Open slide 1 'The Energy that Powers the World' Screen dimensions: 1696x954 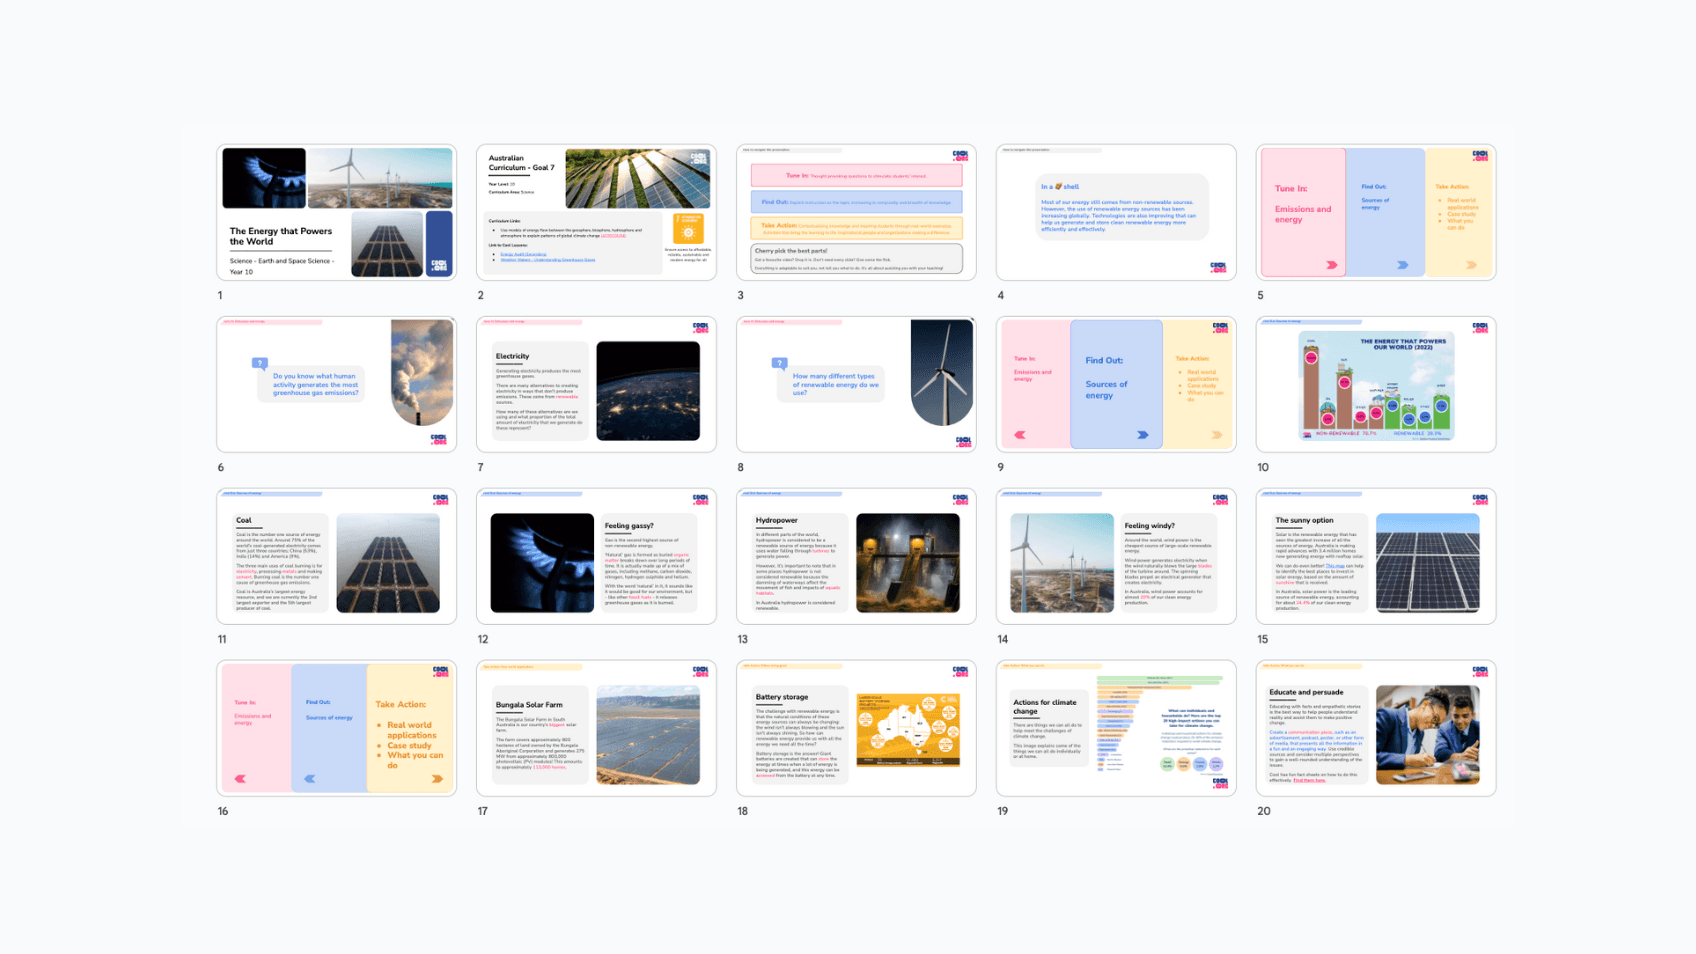[336, 212]
